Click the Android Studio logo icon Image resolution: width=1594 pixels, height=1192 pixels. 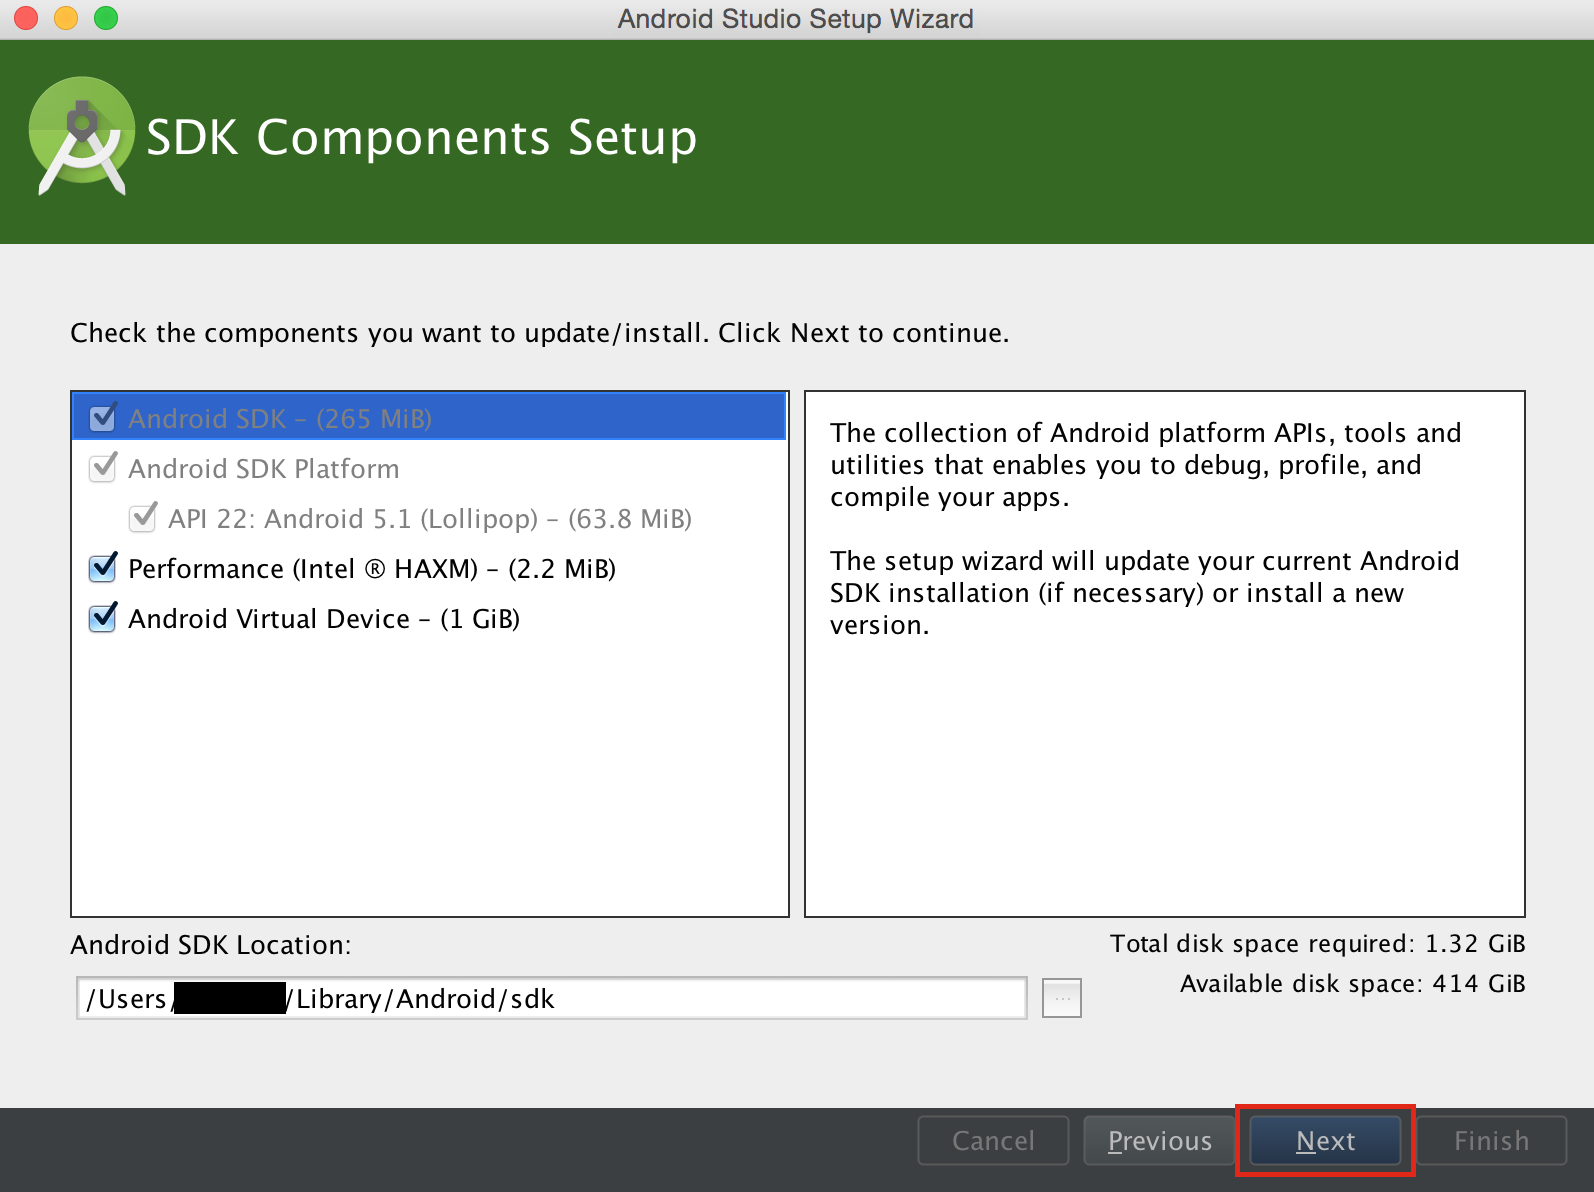tap(82, 135)
